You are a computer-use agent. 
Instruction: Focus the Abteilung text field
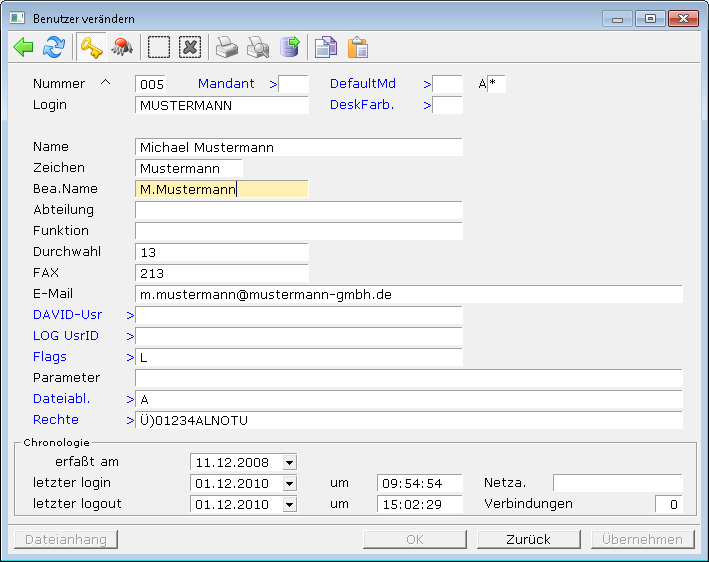click(298, 210)
